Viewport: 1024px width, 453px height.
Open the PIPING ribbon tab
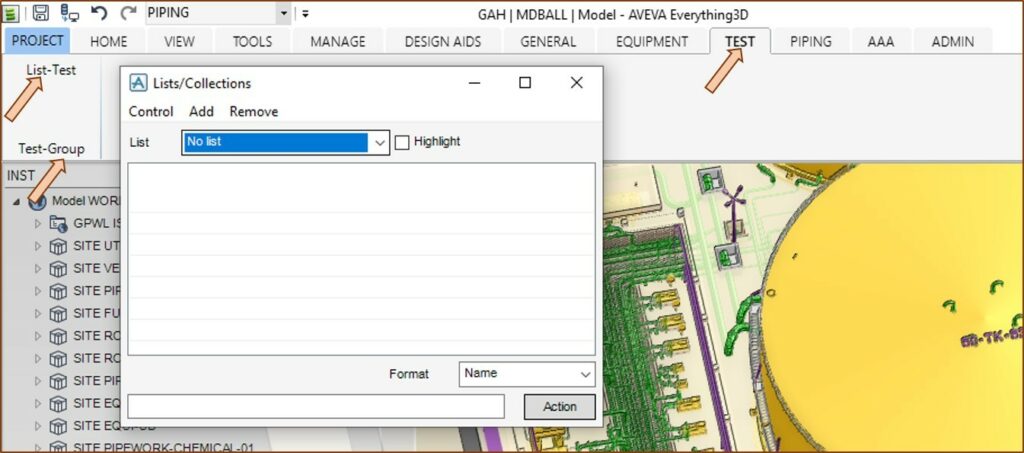pyautogui.click(x=810, y=42)
